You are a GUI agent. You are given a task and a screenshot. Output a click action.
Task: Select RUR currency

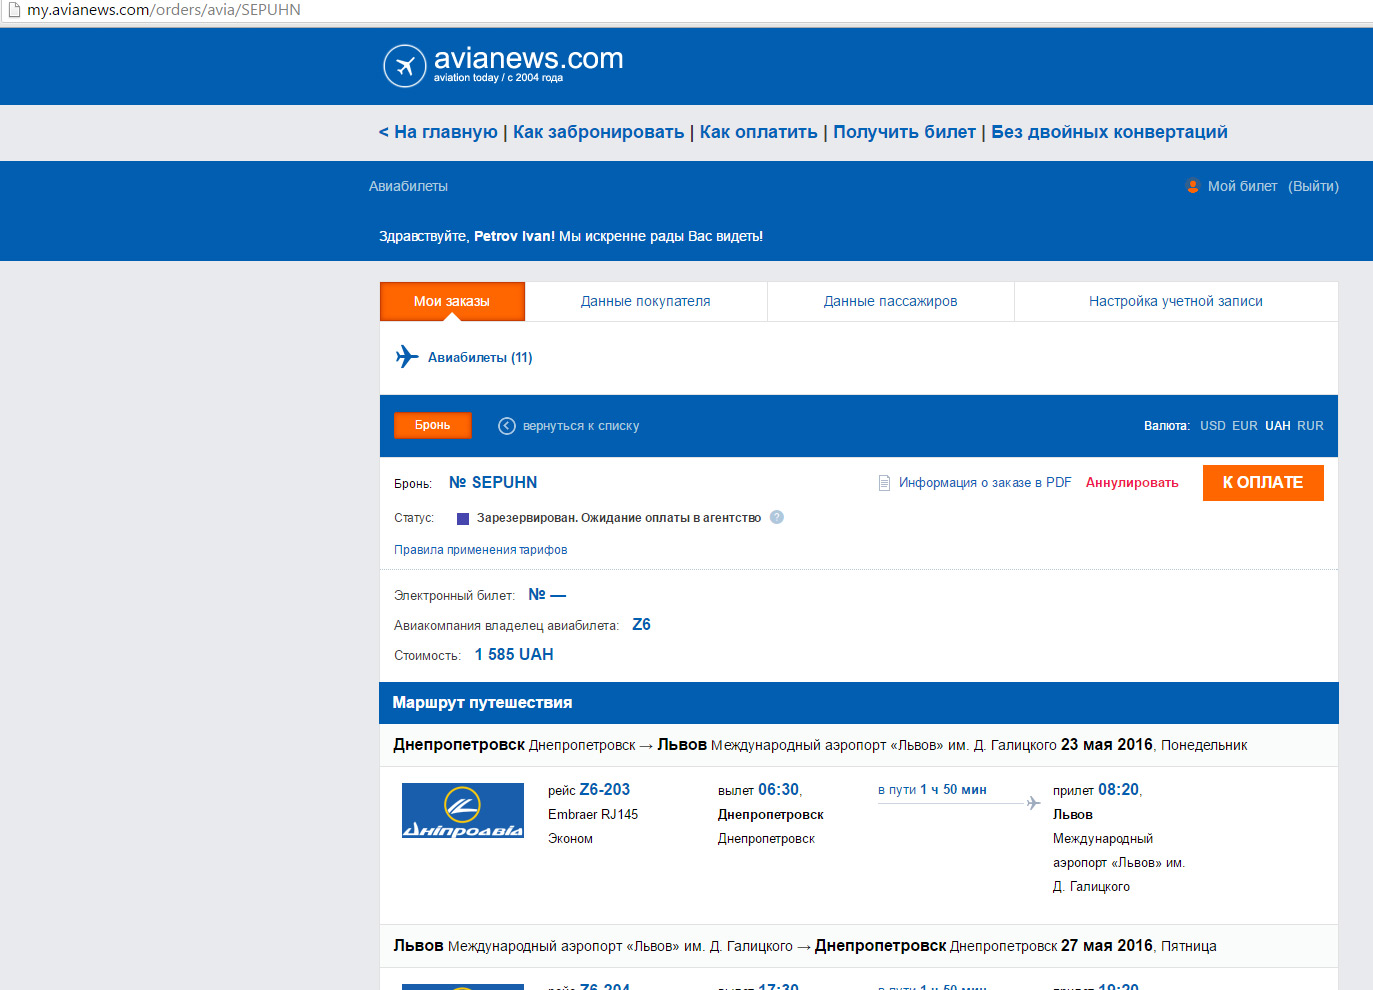(x=1310, y=426)
